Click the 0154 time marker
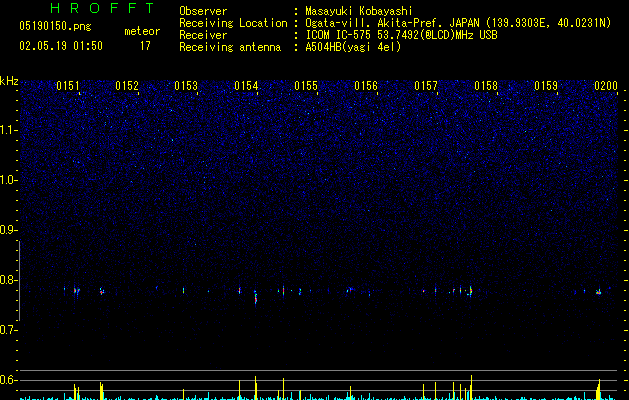 coord(246,86)
